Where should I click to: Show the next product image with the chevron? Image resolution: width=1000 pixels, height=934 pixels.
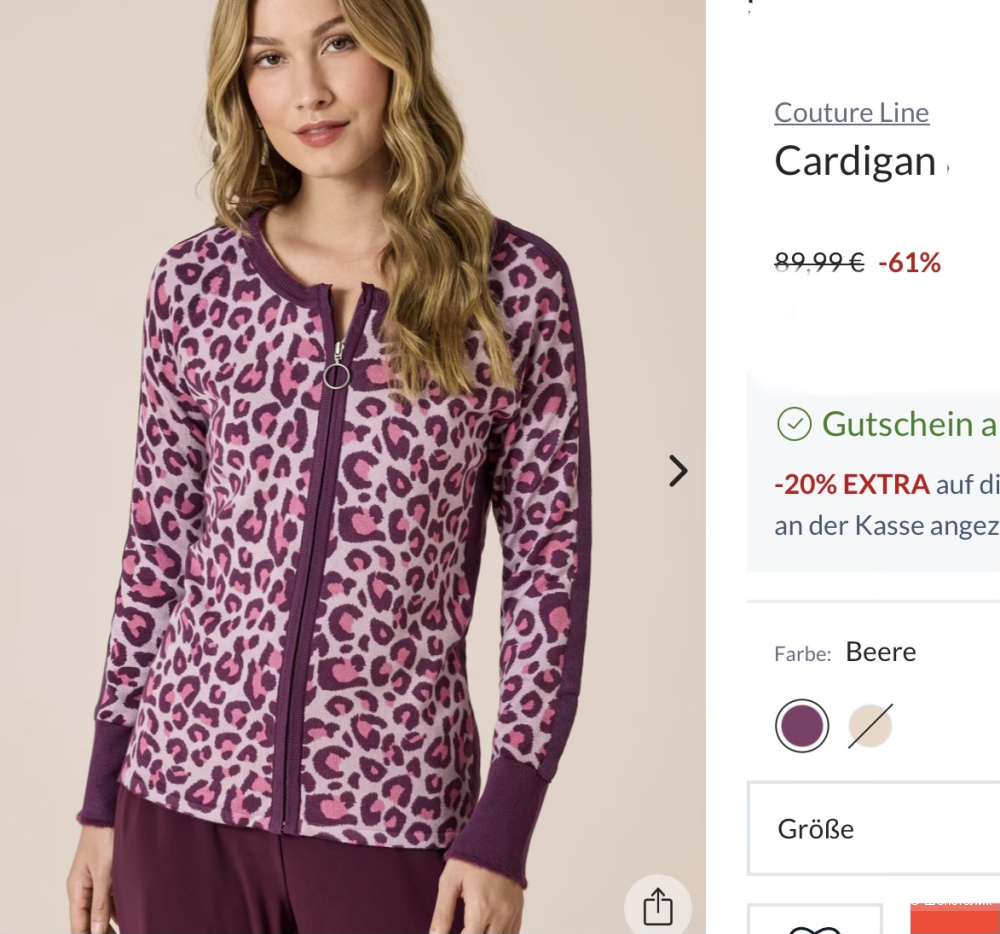678,471
